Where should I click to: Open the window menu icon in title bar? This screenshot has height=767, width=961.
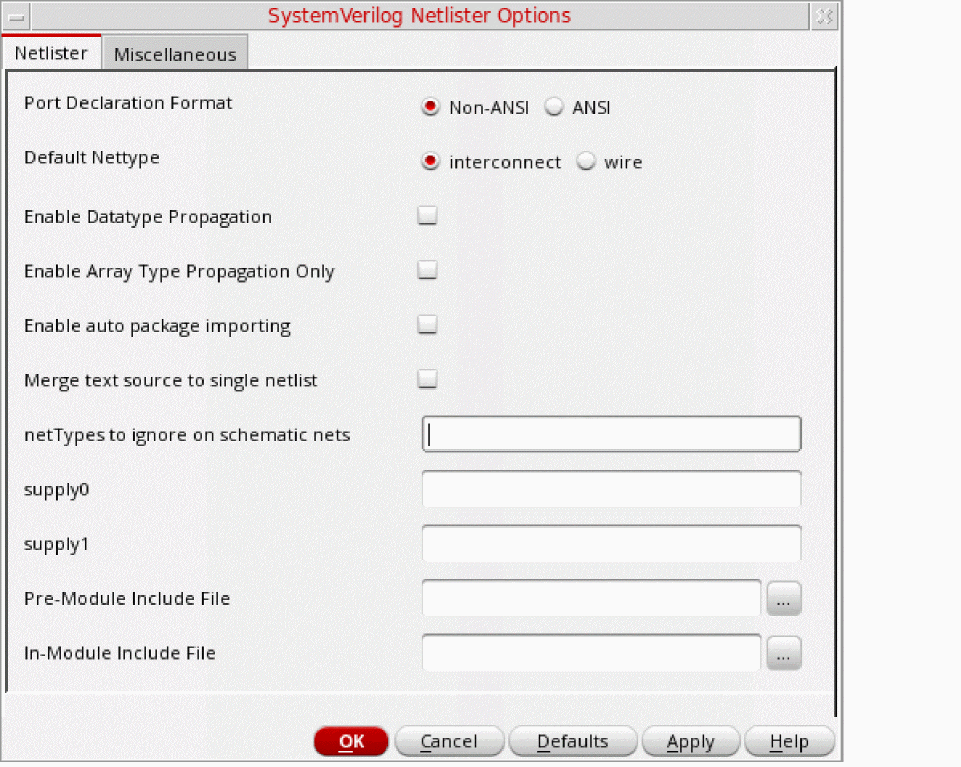point(17,16)
